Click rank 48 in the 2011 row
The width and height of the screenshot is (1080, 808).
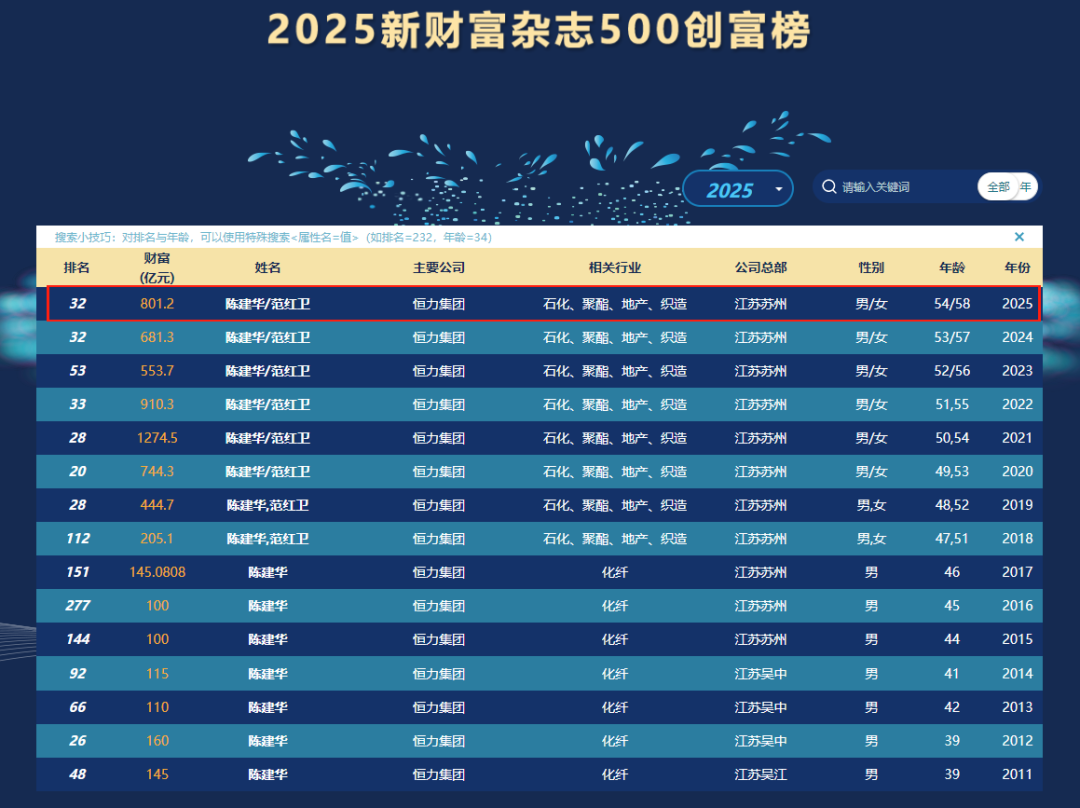pos(77,774)
